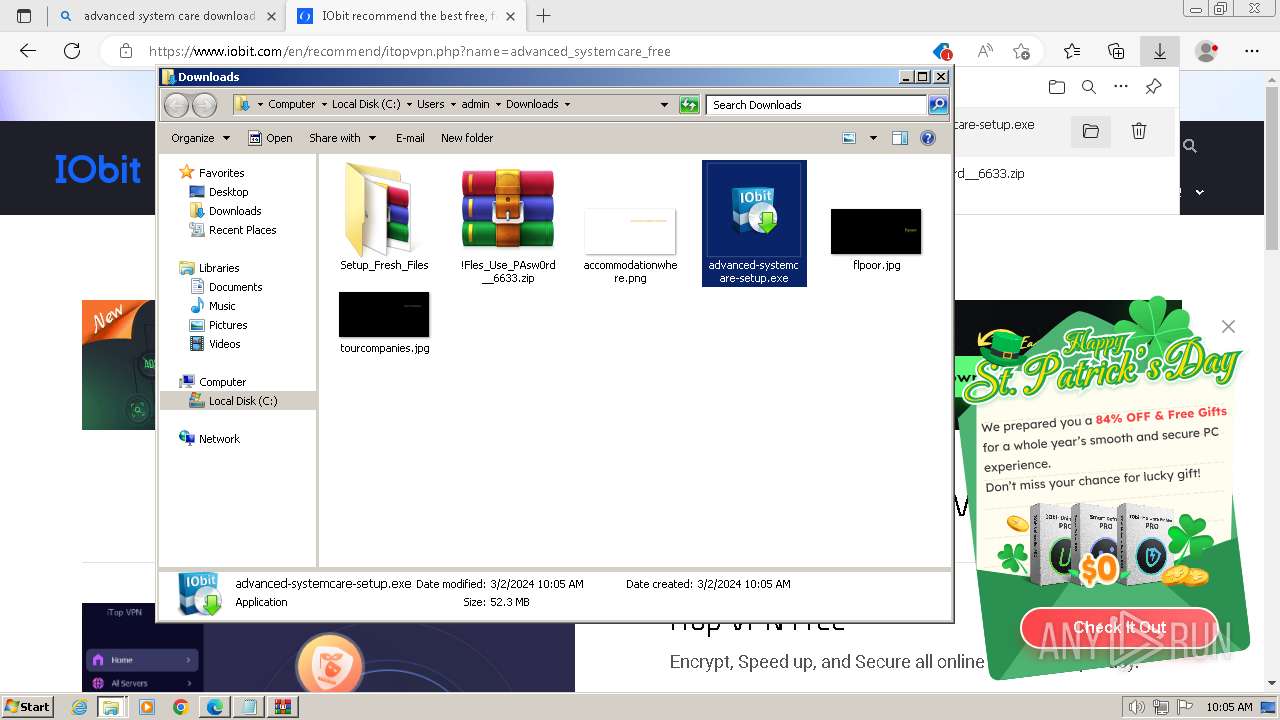Open the Organize menu
This screenshot has height=720, width=1280.
[x=200, y=138]
